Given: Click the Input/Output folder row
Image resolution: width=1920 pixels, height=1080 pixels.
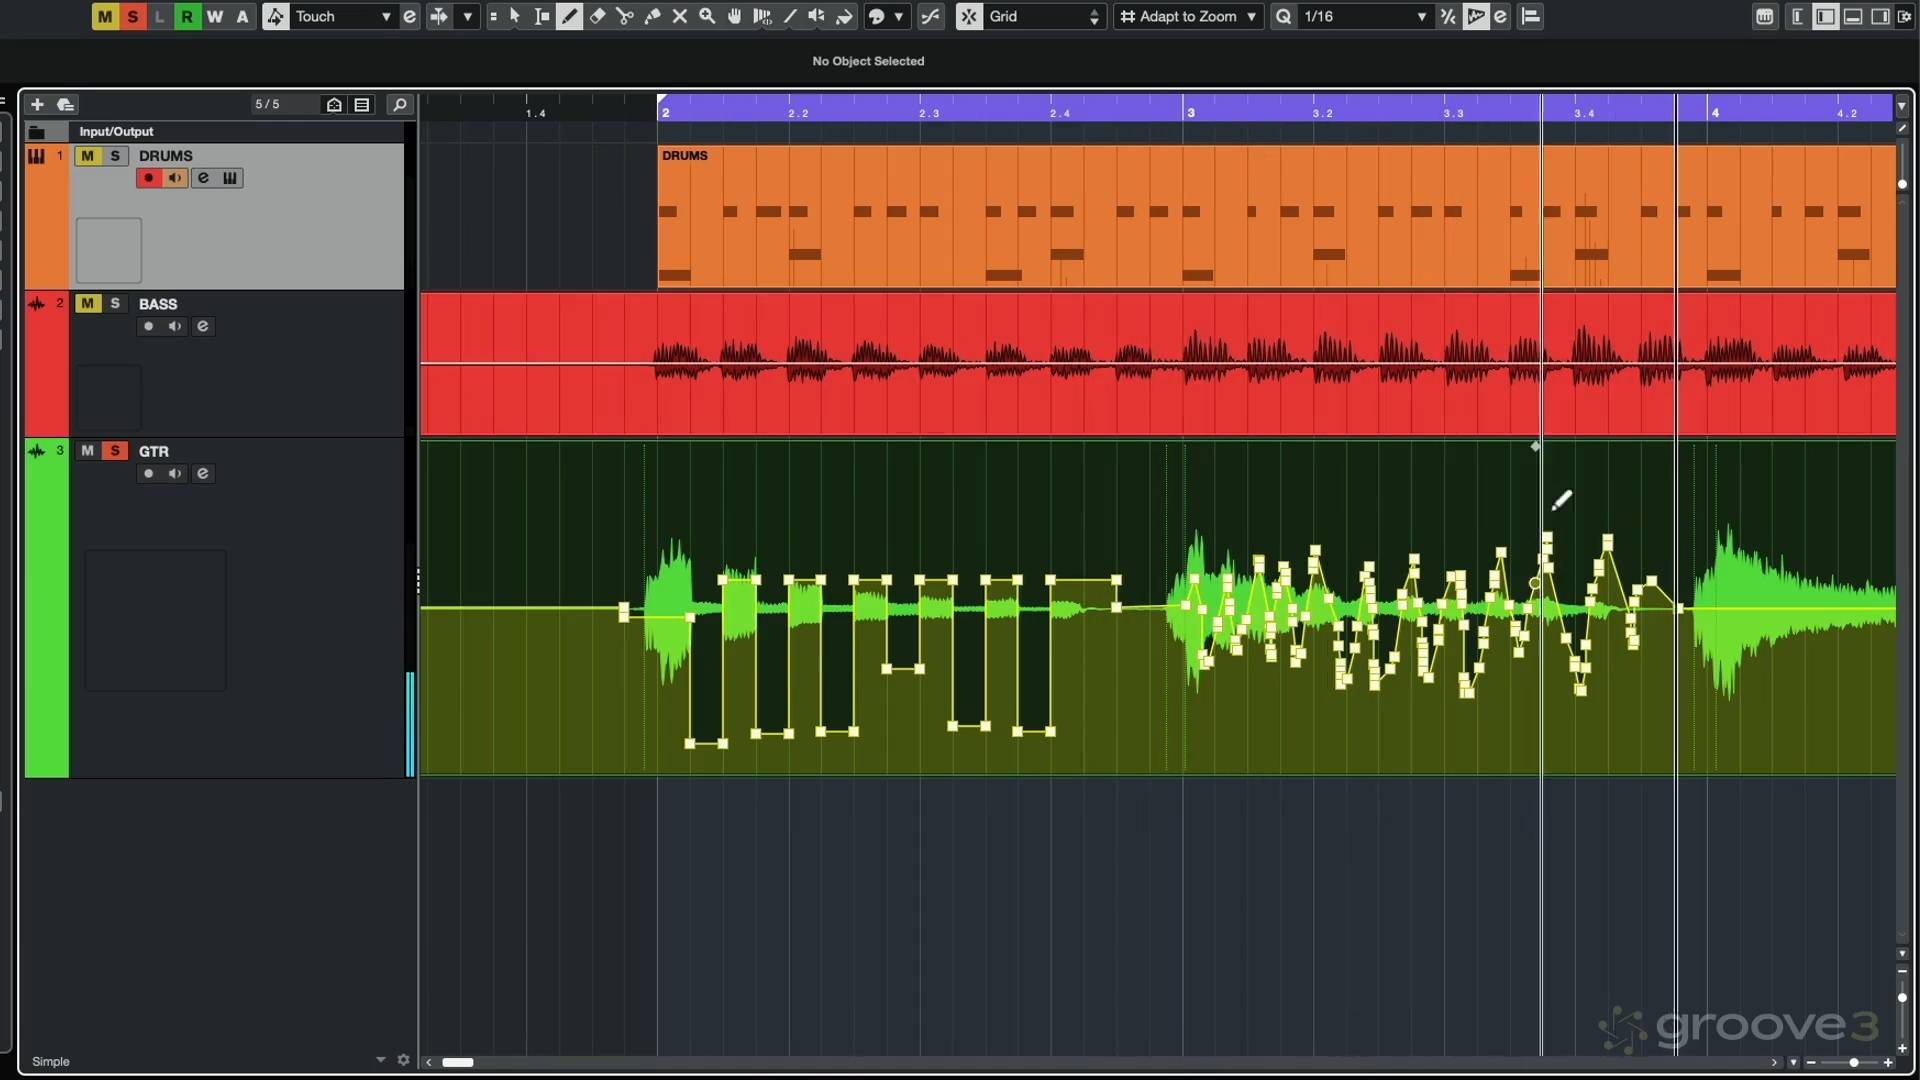Looking at the screenshot, I should tap(116, 131).
